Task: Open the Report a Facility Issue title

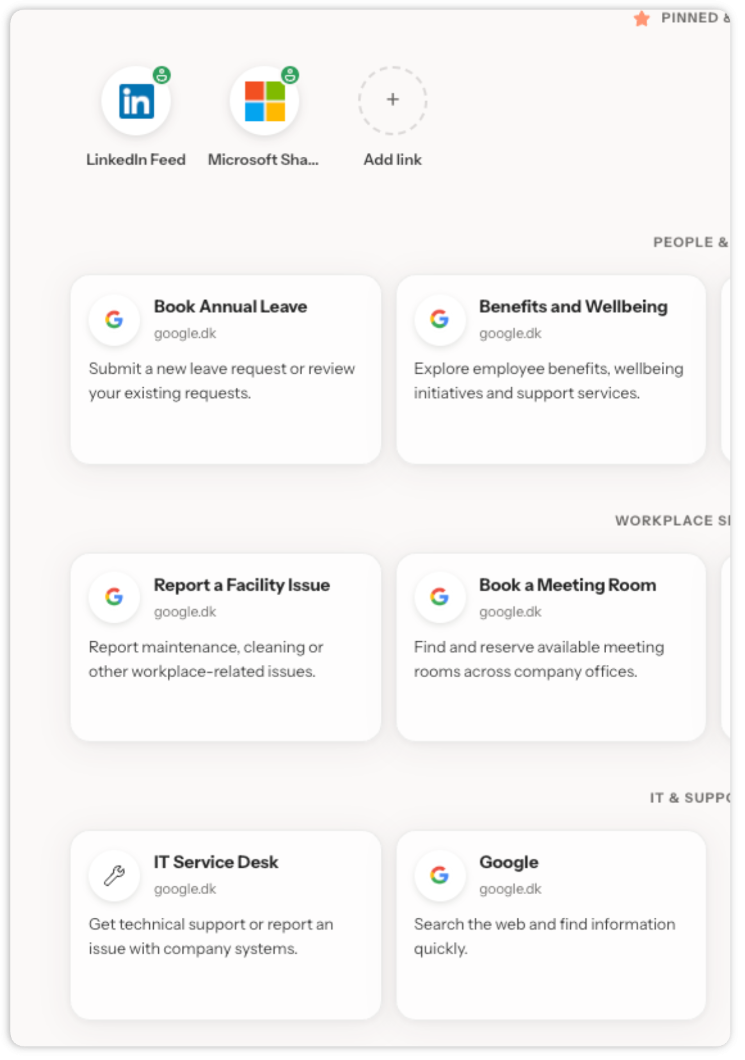Action: (x=242, y=585)
